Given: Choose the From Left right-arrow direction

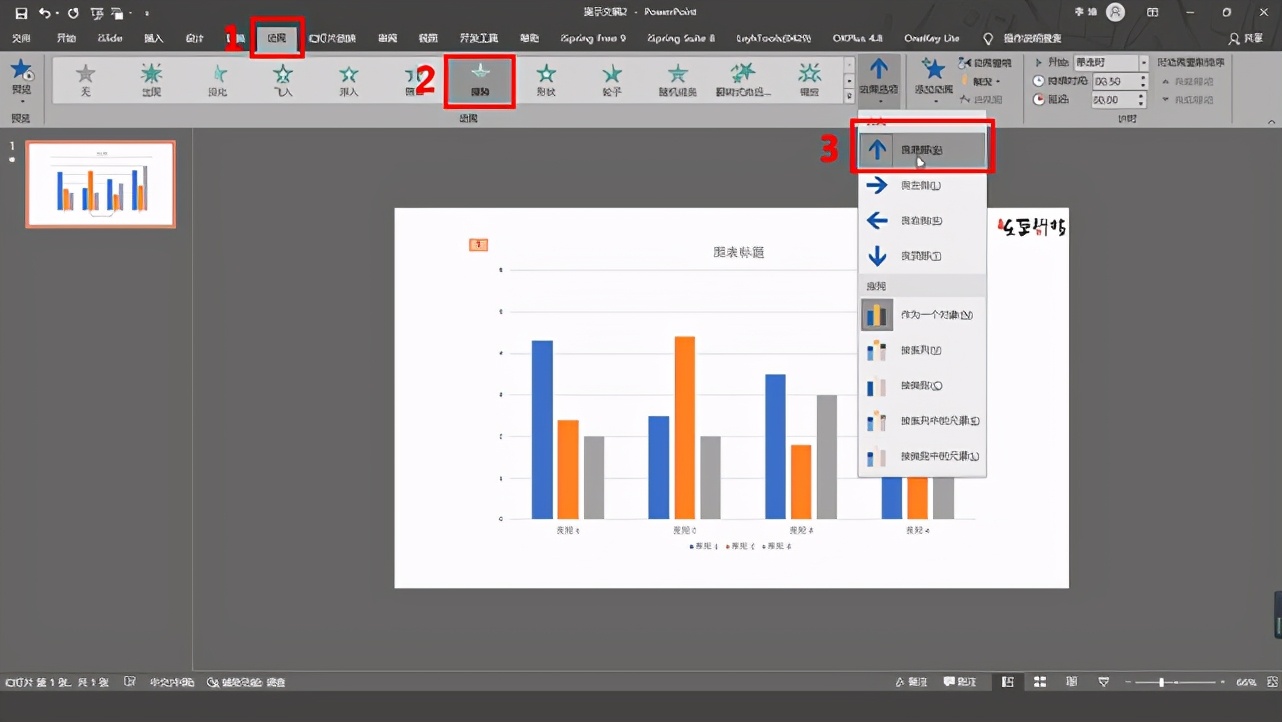Looking at the screenshot, I should [x=922, y=185].
